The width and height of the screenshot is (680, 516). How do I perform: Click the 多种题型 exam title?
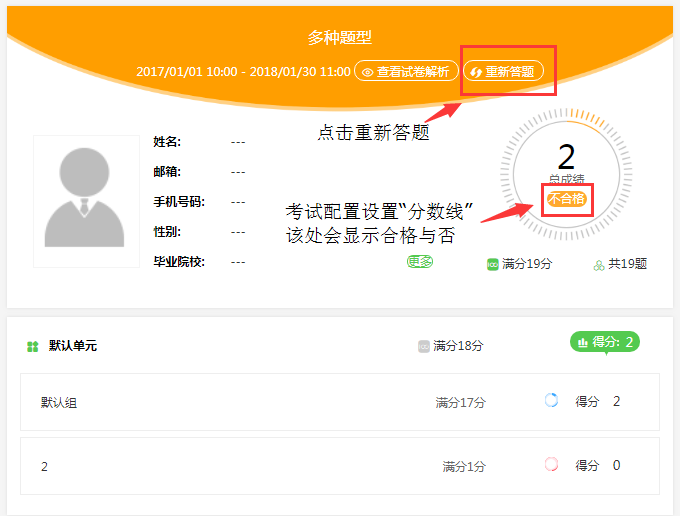coord(340,38)
